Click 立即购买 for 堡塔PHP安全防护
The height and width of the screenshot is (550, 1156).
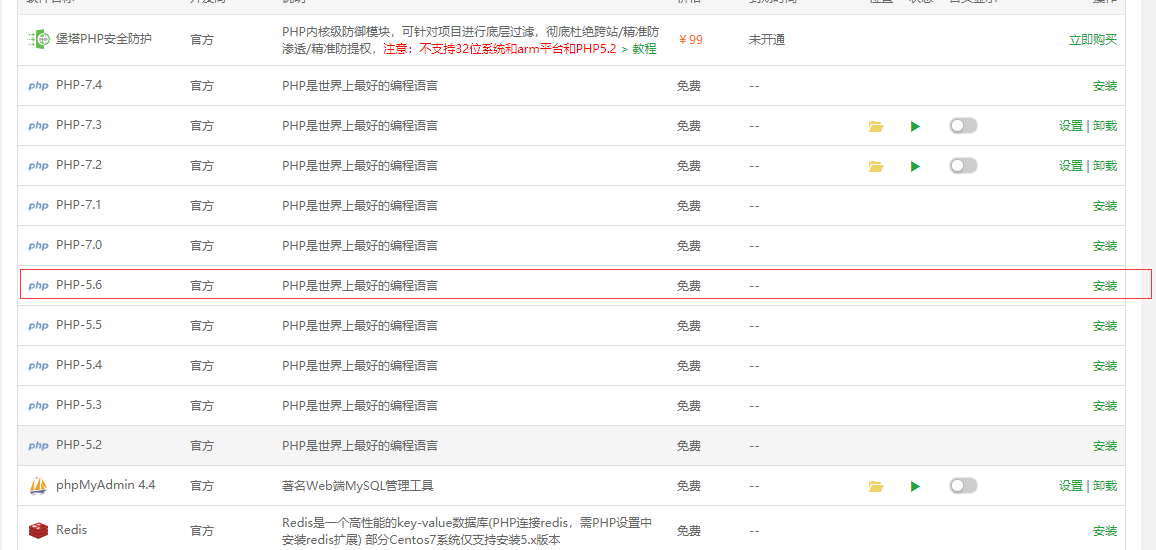click(1093, 40)
